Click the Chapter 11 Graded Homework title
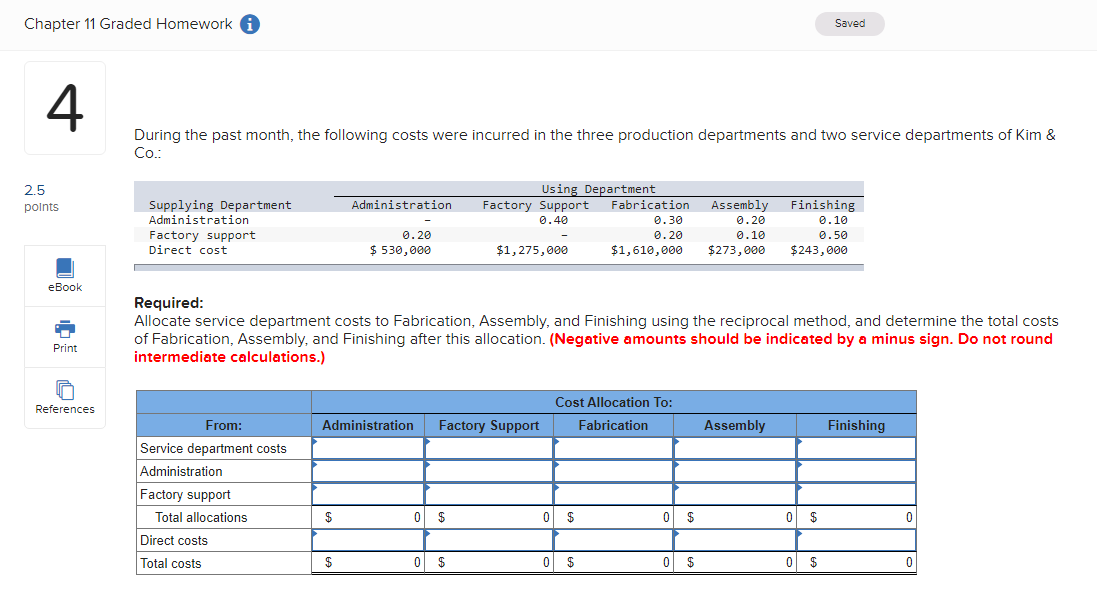 [130, 23]
